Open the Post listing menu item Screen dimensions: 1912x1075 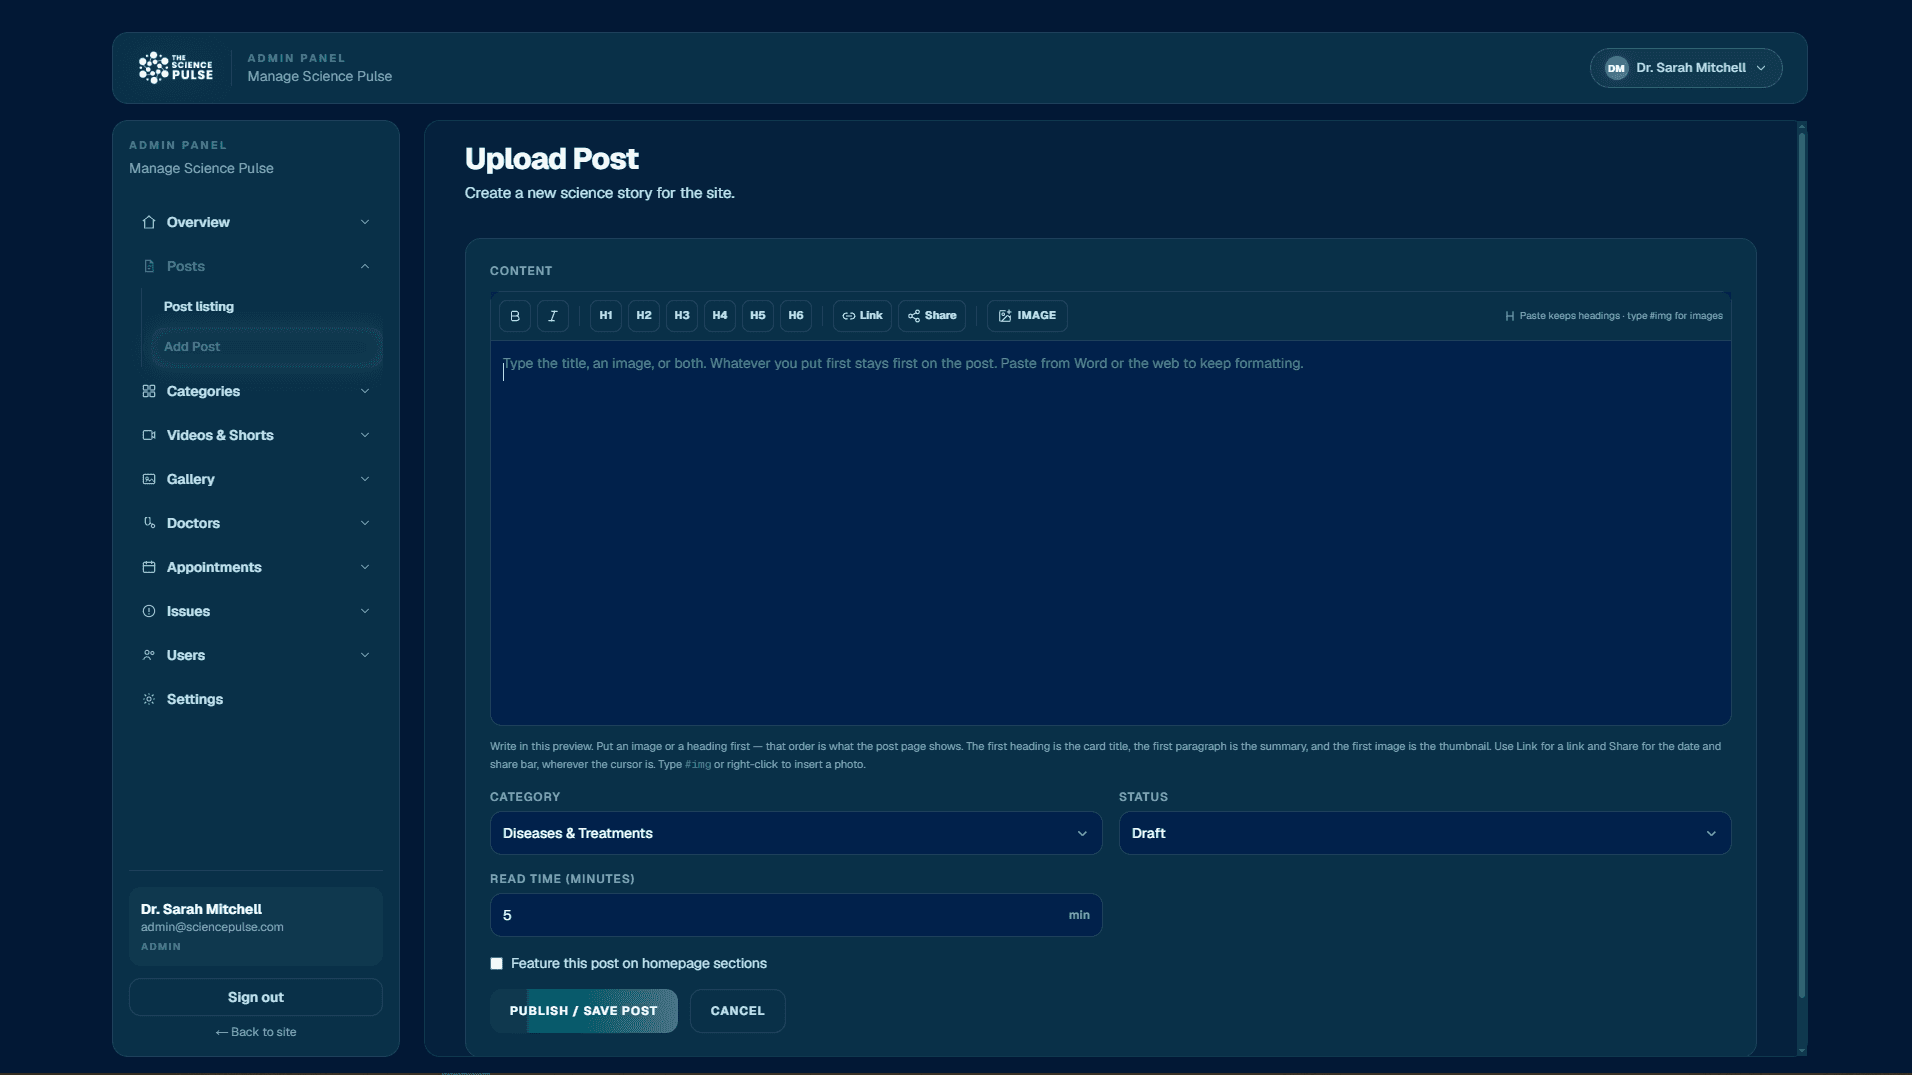[199, 307]
